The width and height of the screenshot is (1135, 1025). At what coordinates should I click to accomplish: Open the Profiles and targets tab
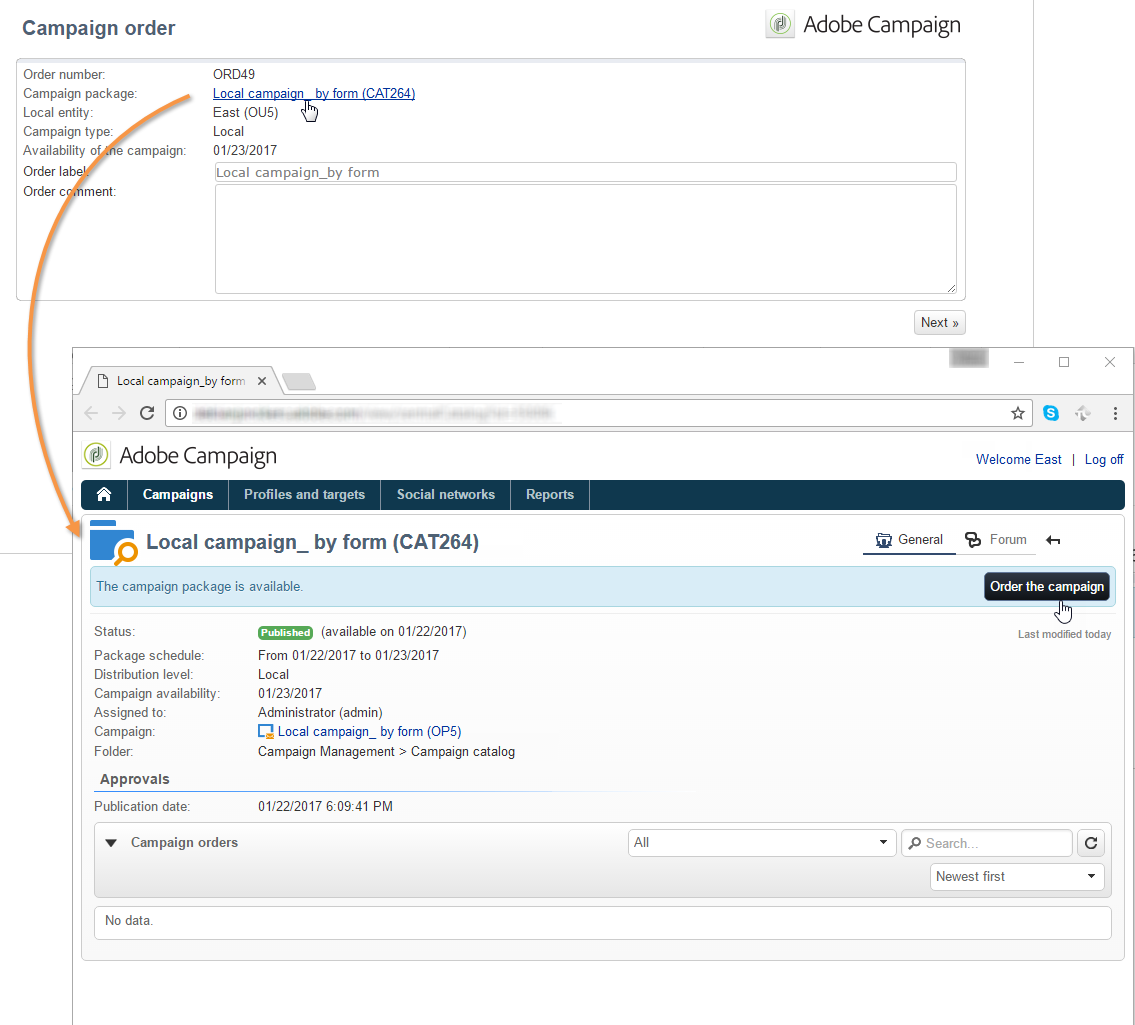pos(304,494)
